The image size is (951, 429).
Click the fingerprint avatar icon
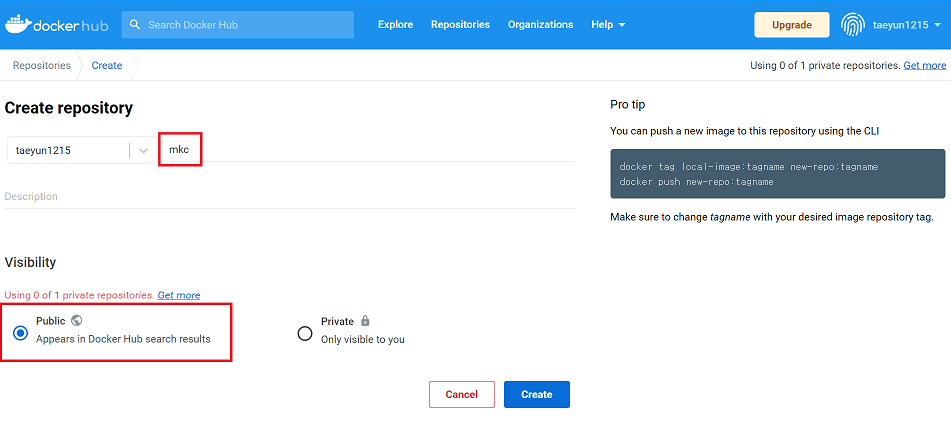click(852, 25)
